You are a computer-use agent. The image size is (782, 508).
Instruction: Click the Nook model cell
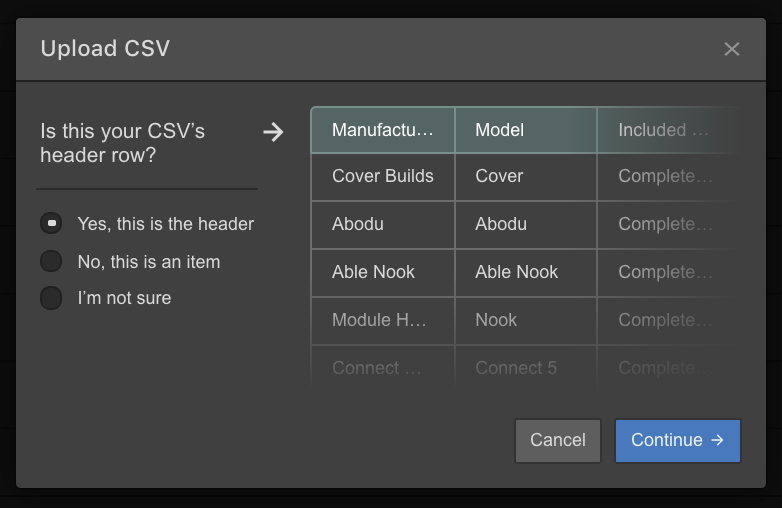[x=526, y=320]
